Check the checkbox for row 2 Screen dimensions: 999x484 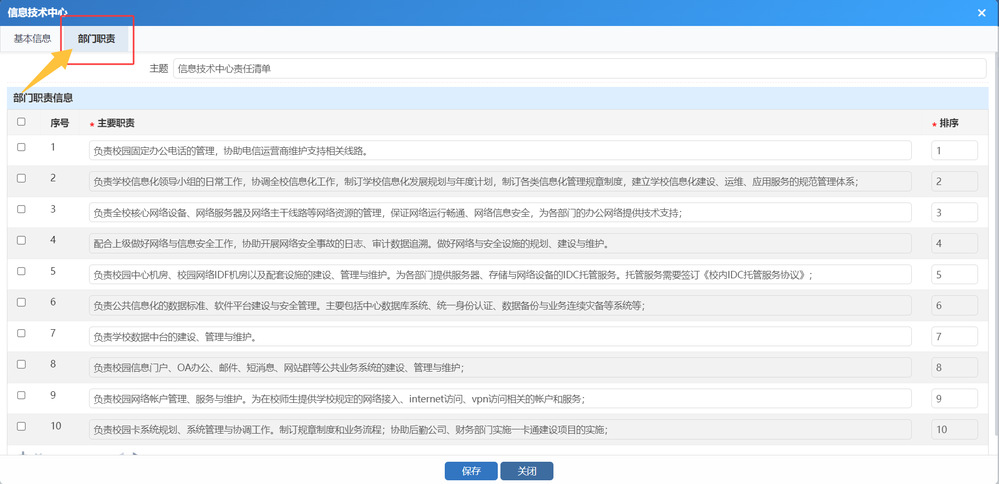(22, 178)
